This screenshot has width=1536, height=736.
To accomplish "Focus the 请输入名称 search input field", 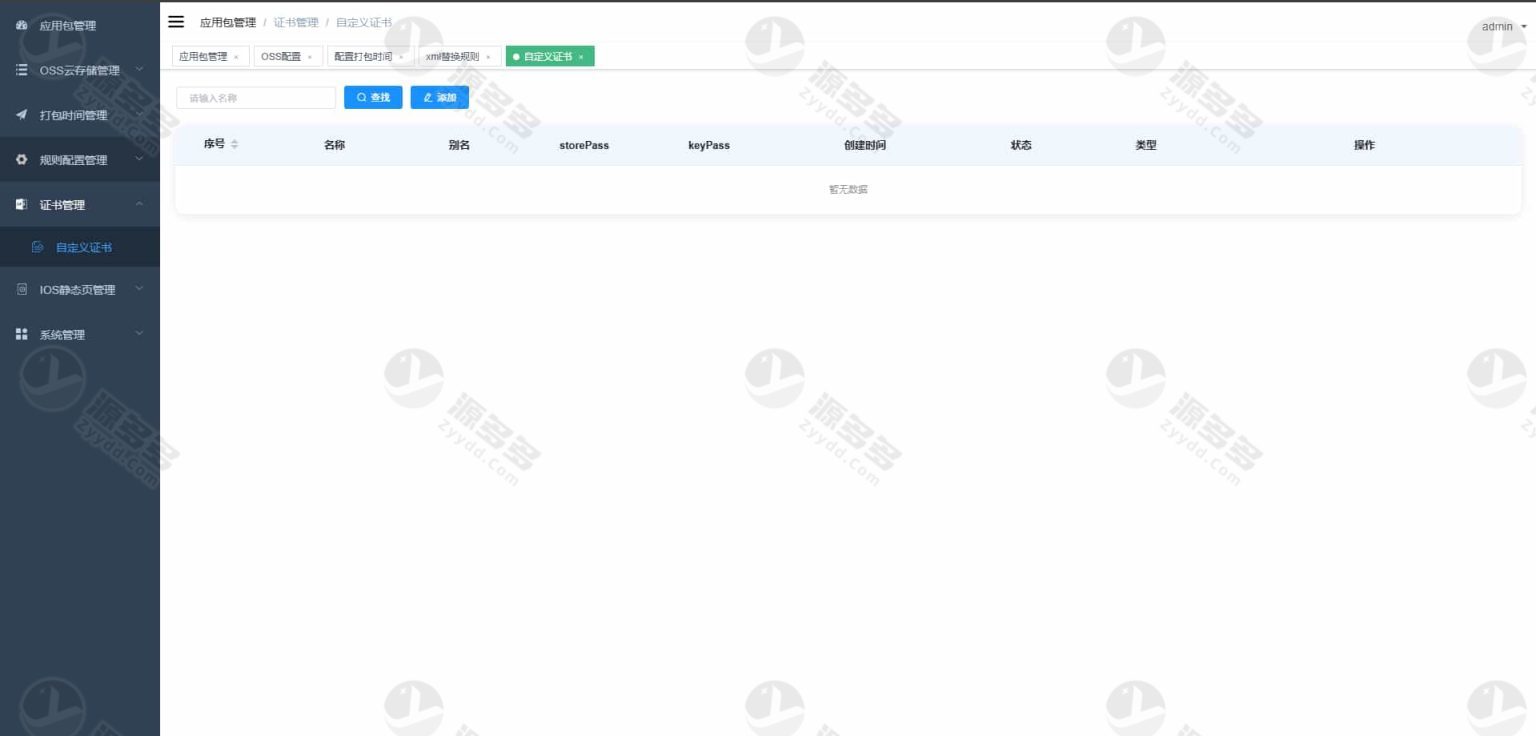I will tap(256, 98).
